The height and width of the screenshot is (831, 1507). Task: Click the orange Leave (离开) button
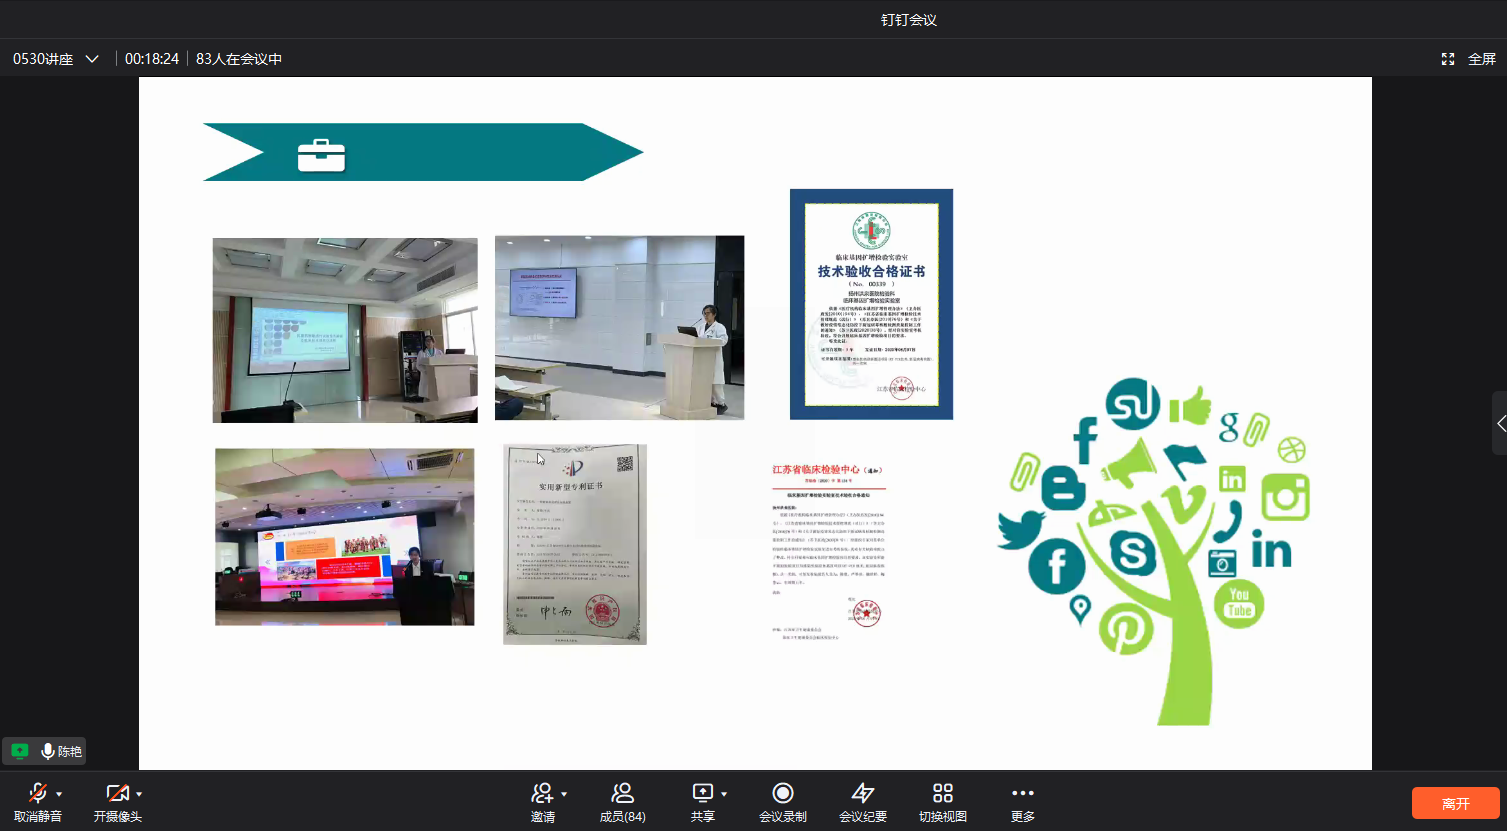tap(1455, 803)
